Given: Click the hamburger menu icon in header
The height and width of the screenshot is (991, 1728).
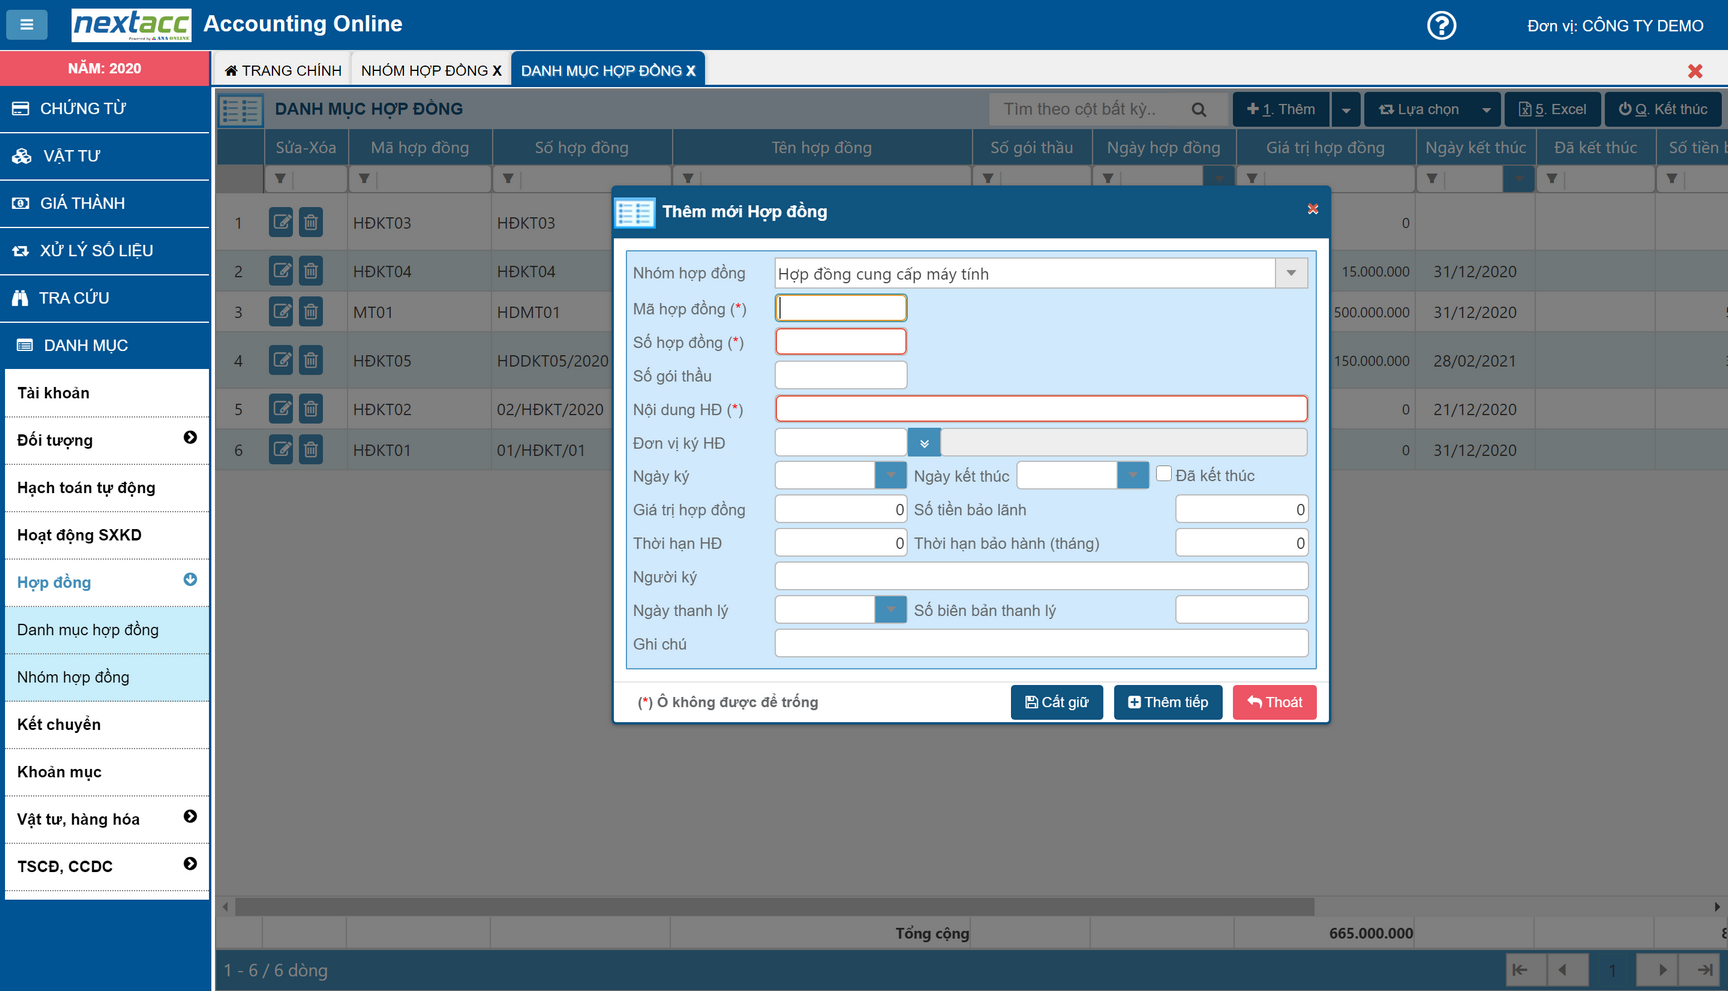Looking at the screenshot, I should (27, 24).
